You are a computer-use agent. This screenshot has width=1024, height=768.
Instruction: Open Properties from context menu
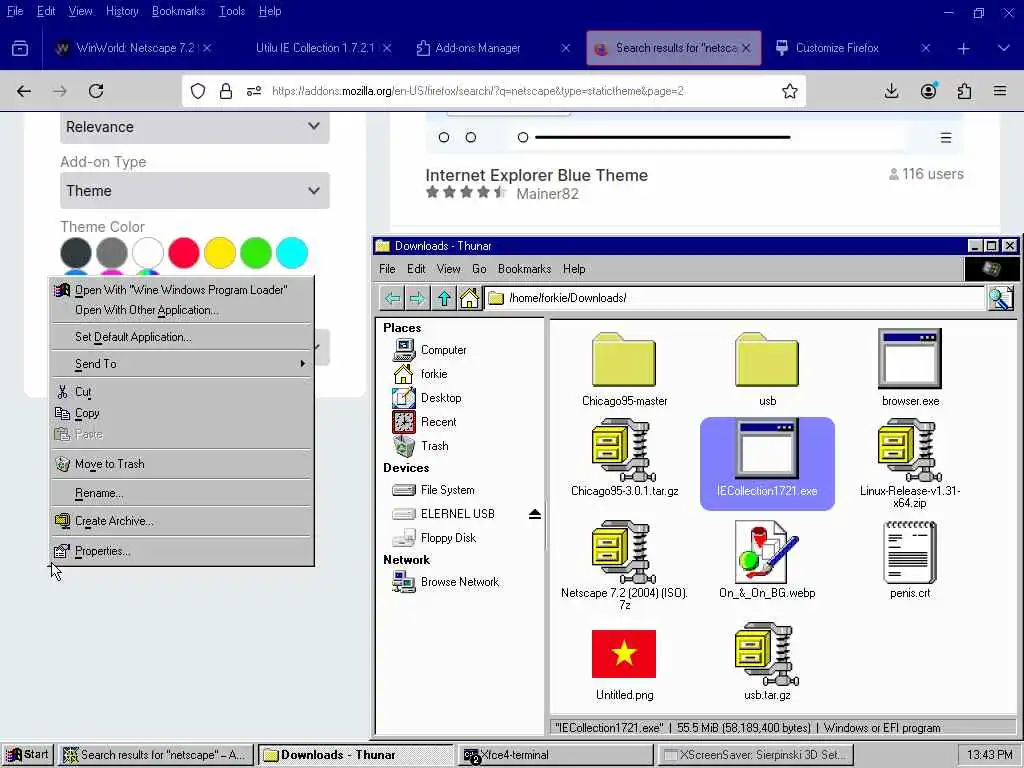(x=182, y=551)
